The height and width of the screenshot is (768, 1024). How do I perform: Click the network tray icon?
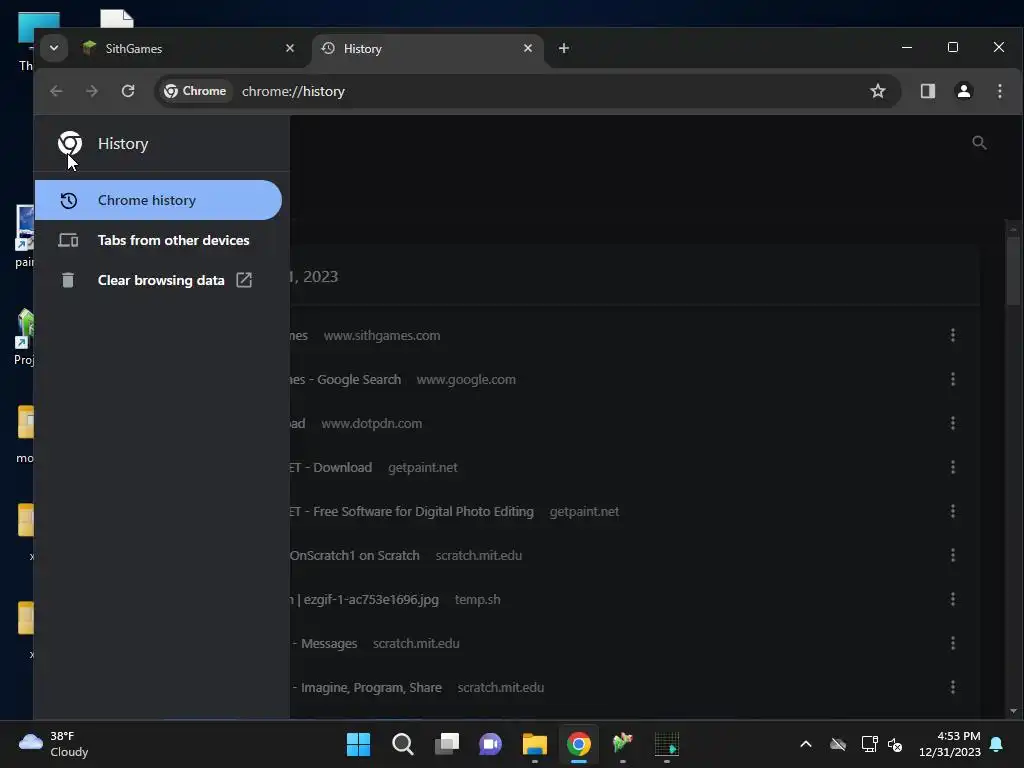point(869,744)
